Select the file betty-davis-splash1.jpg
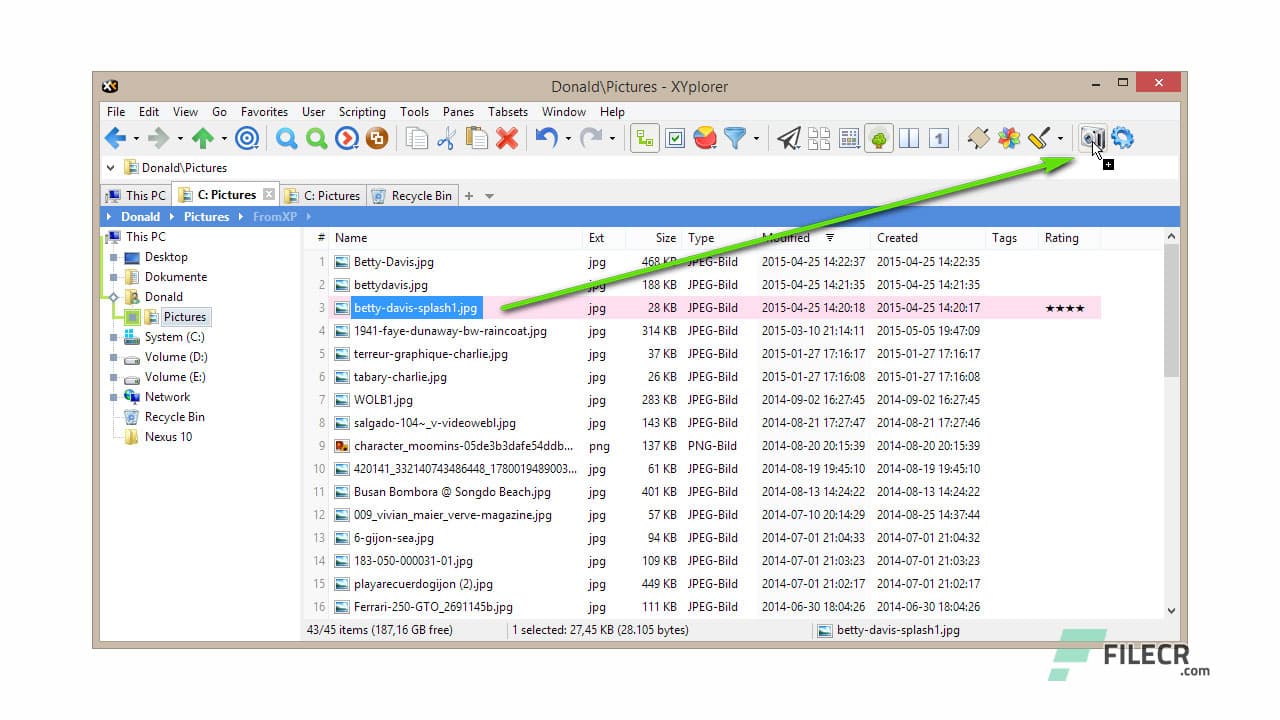 416,308
